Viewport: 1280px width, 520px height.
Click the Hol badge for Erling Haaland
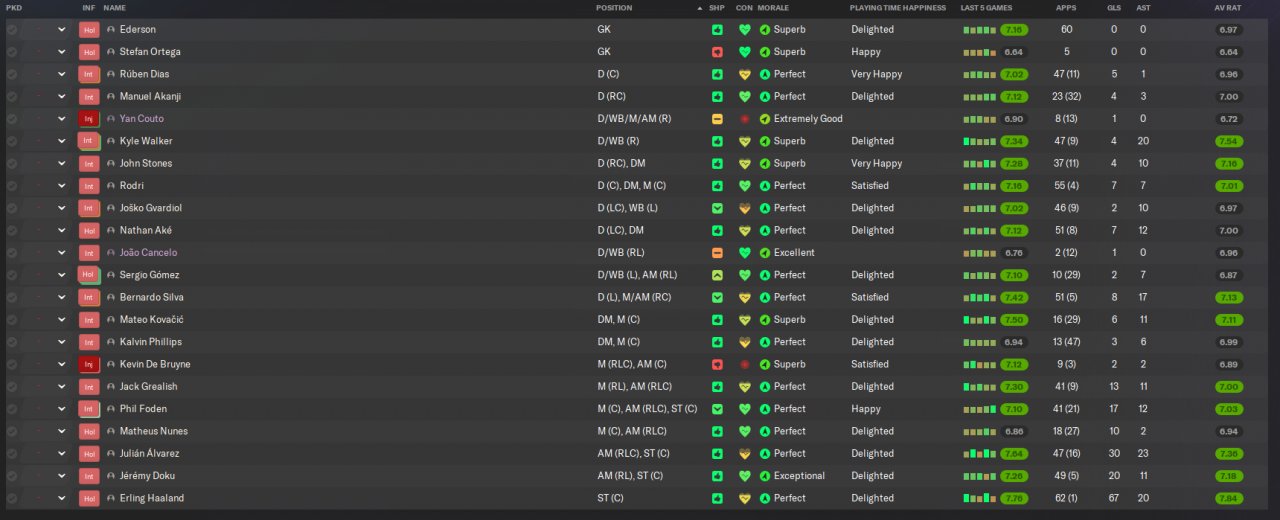(x=89, y=498)
